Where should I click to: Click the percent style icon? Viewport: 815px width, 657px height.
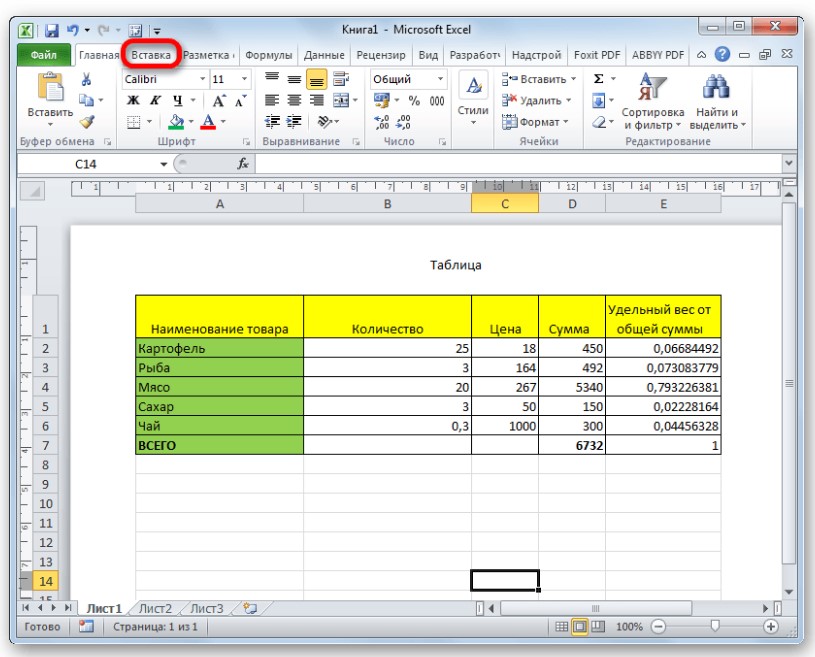[414, 100]
